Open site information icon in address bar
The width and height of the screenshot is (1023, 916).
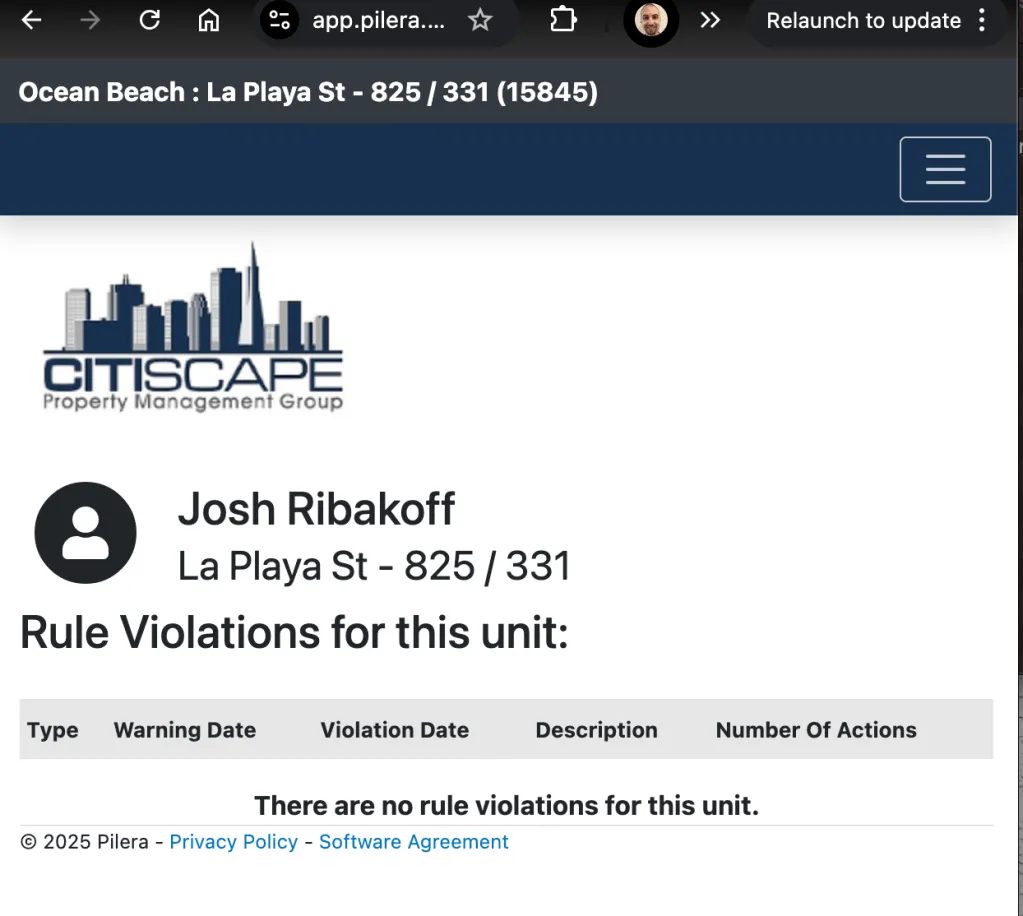280,20
